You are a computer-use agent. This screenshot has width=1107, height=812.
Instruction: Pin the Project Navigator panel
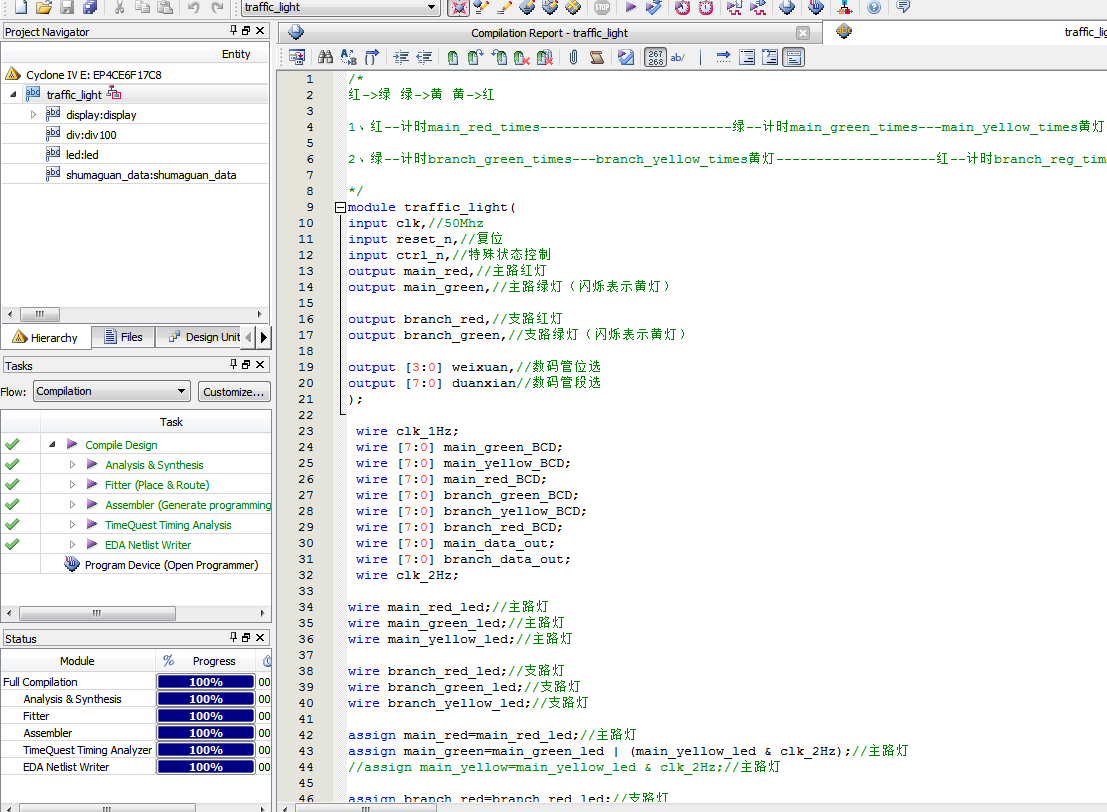click(x=234, y=30)
